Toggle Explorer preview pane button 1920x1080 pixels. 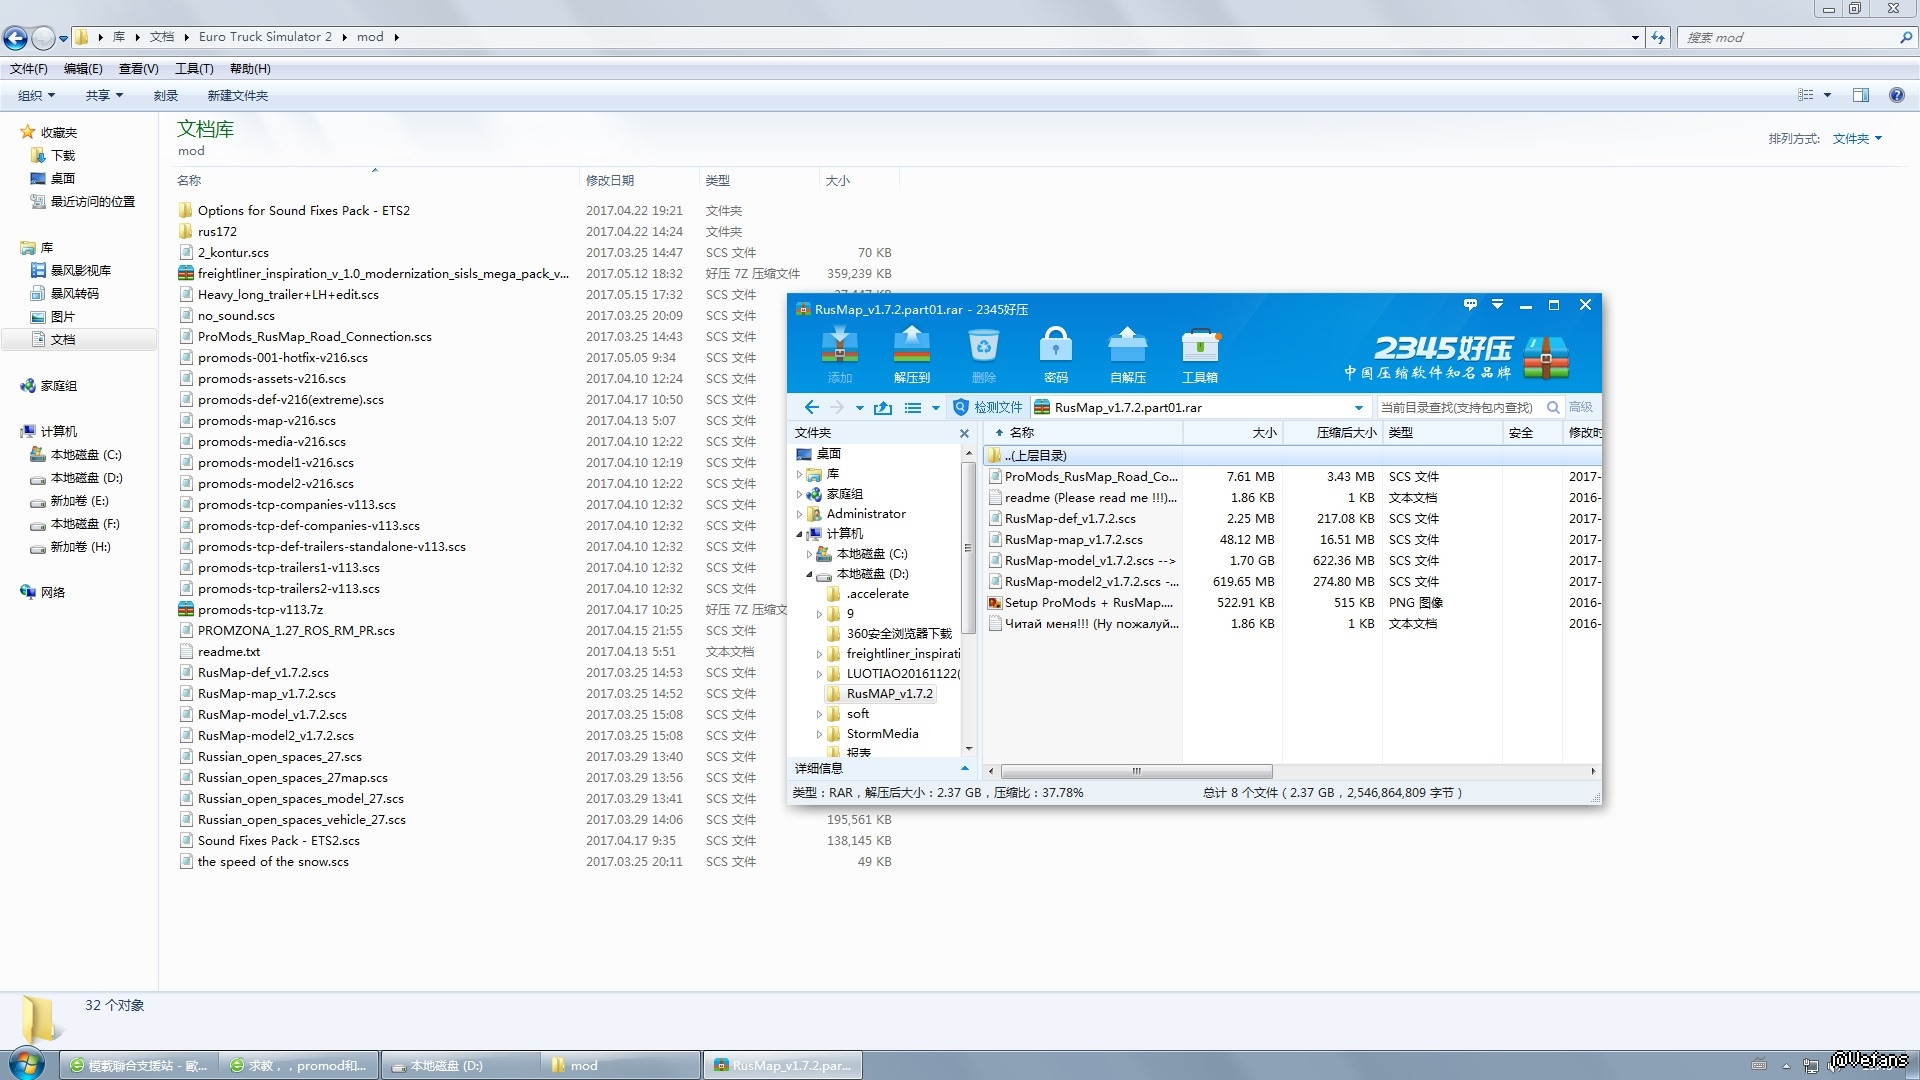coord(1860,95)
